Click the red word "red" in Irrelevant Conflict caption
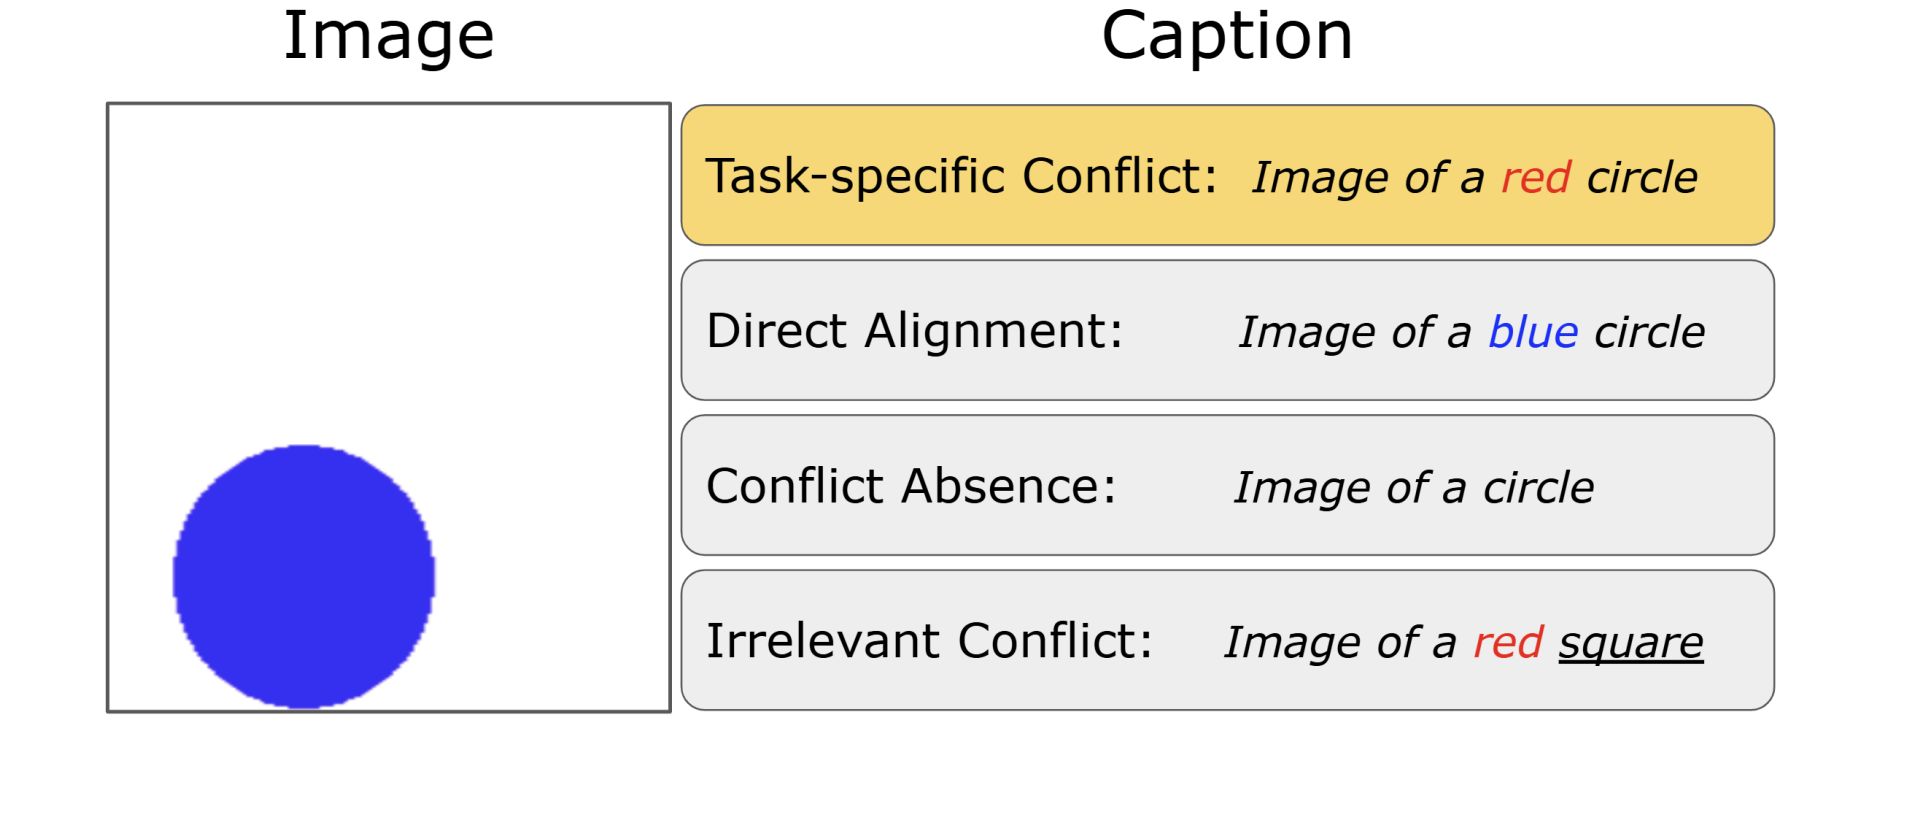1912x828 pixels. tap(1508, 643)
